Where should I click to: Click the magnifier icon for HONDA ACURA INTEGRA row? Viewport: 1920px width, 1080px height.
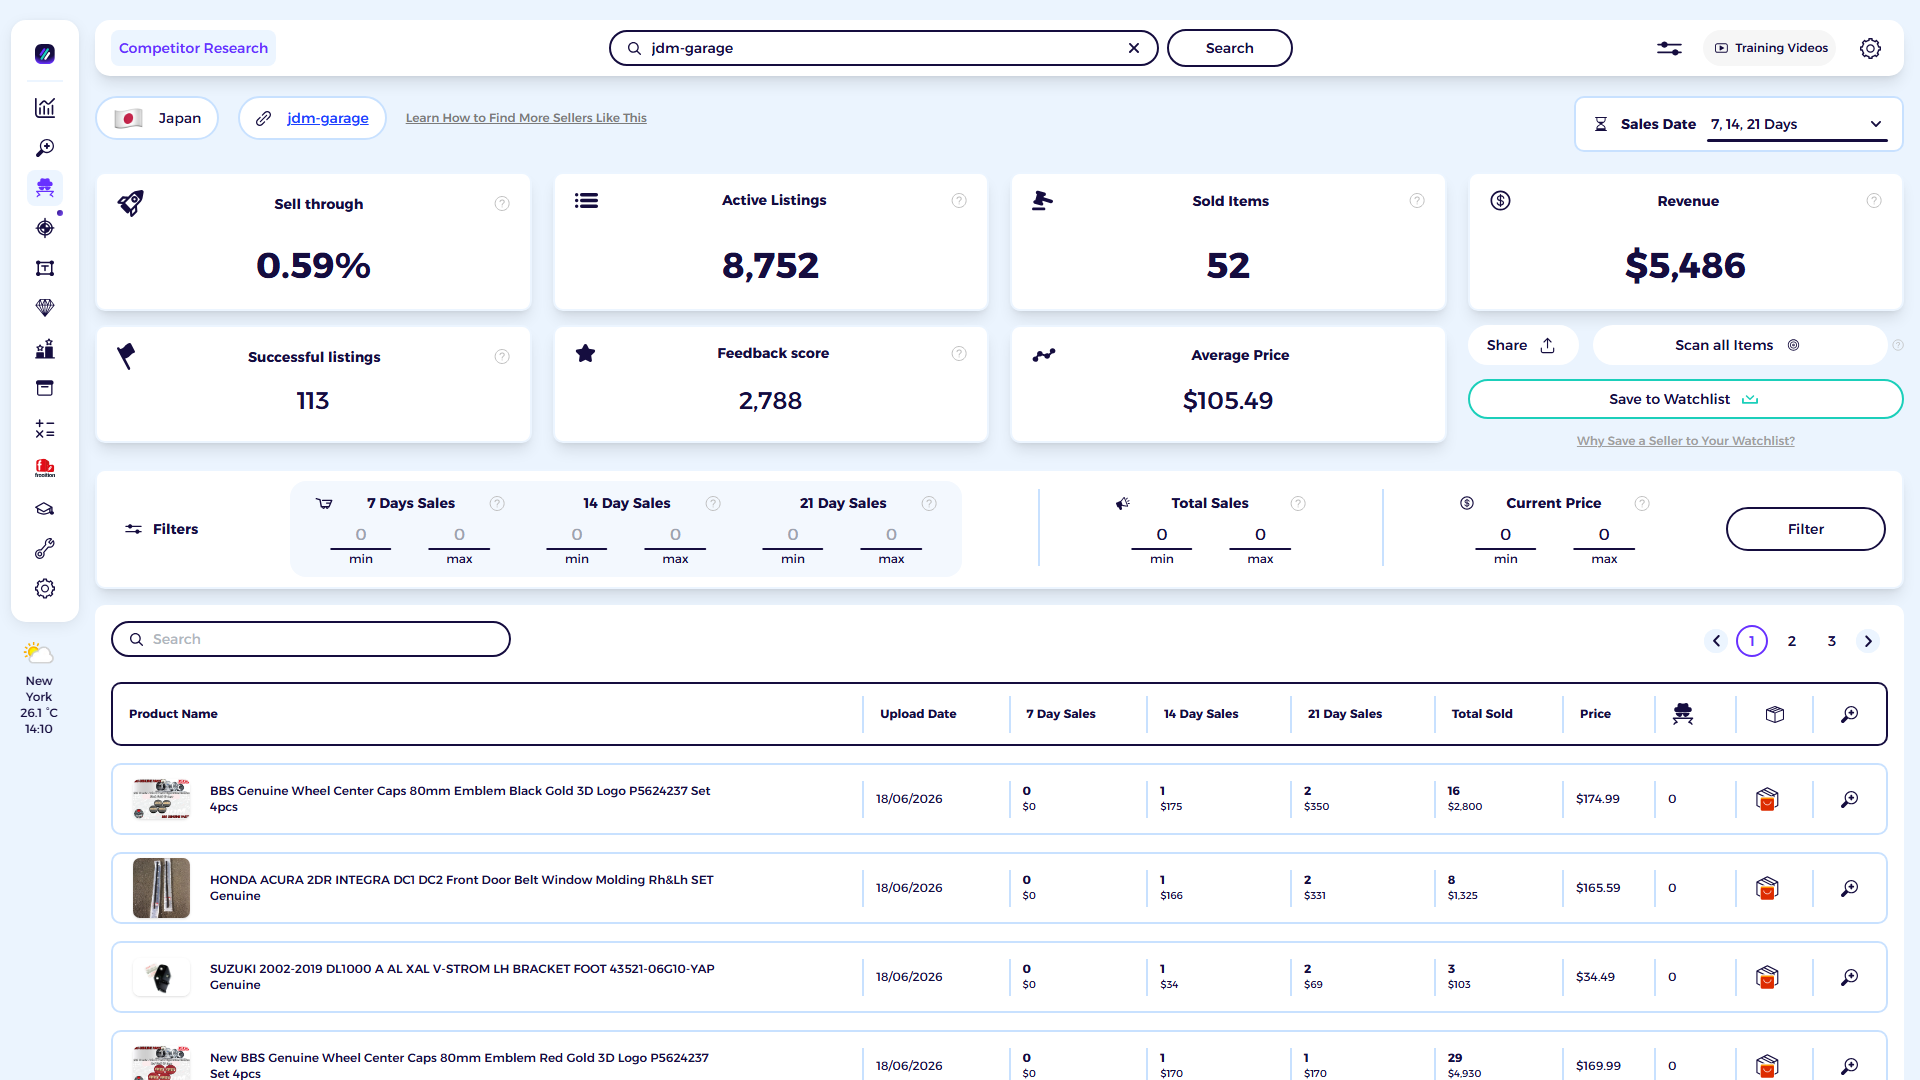[1850, 888]
